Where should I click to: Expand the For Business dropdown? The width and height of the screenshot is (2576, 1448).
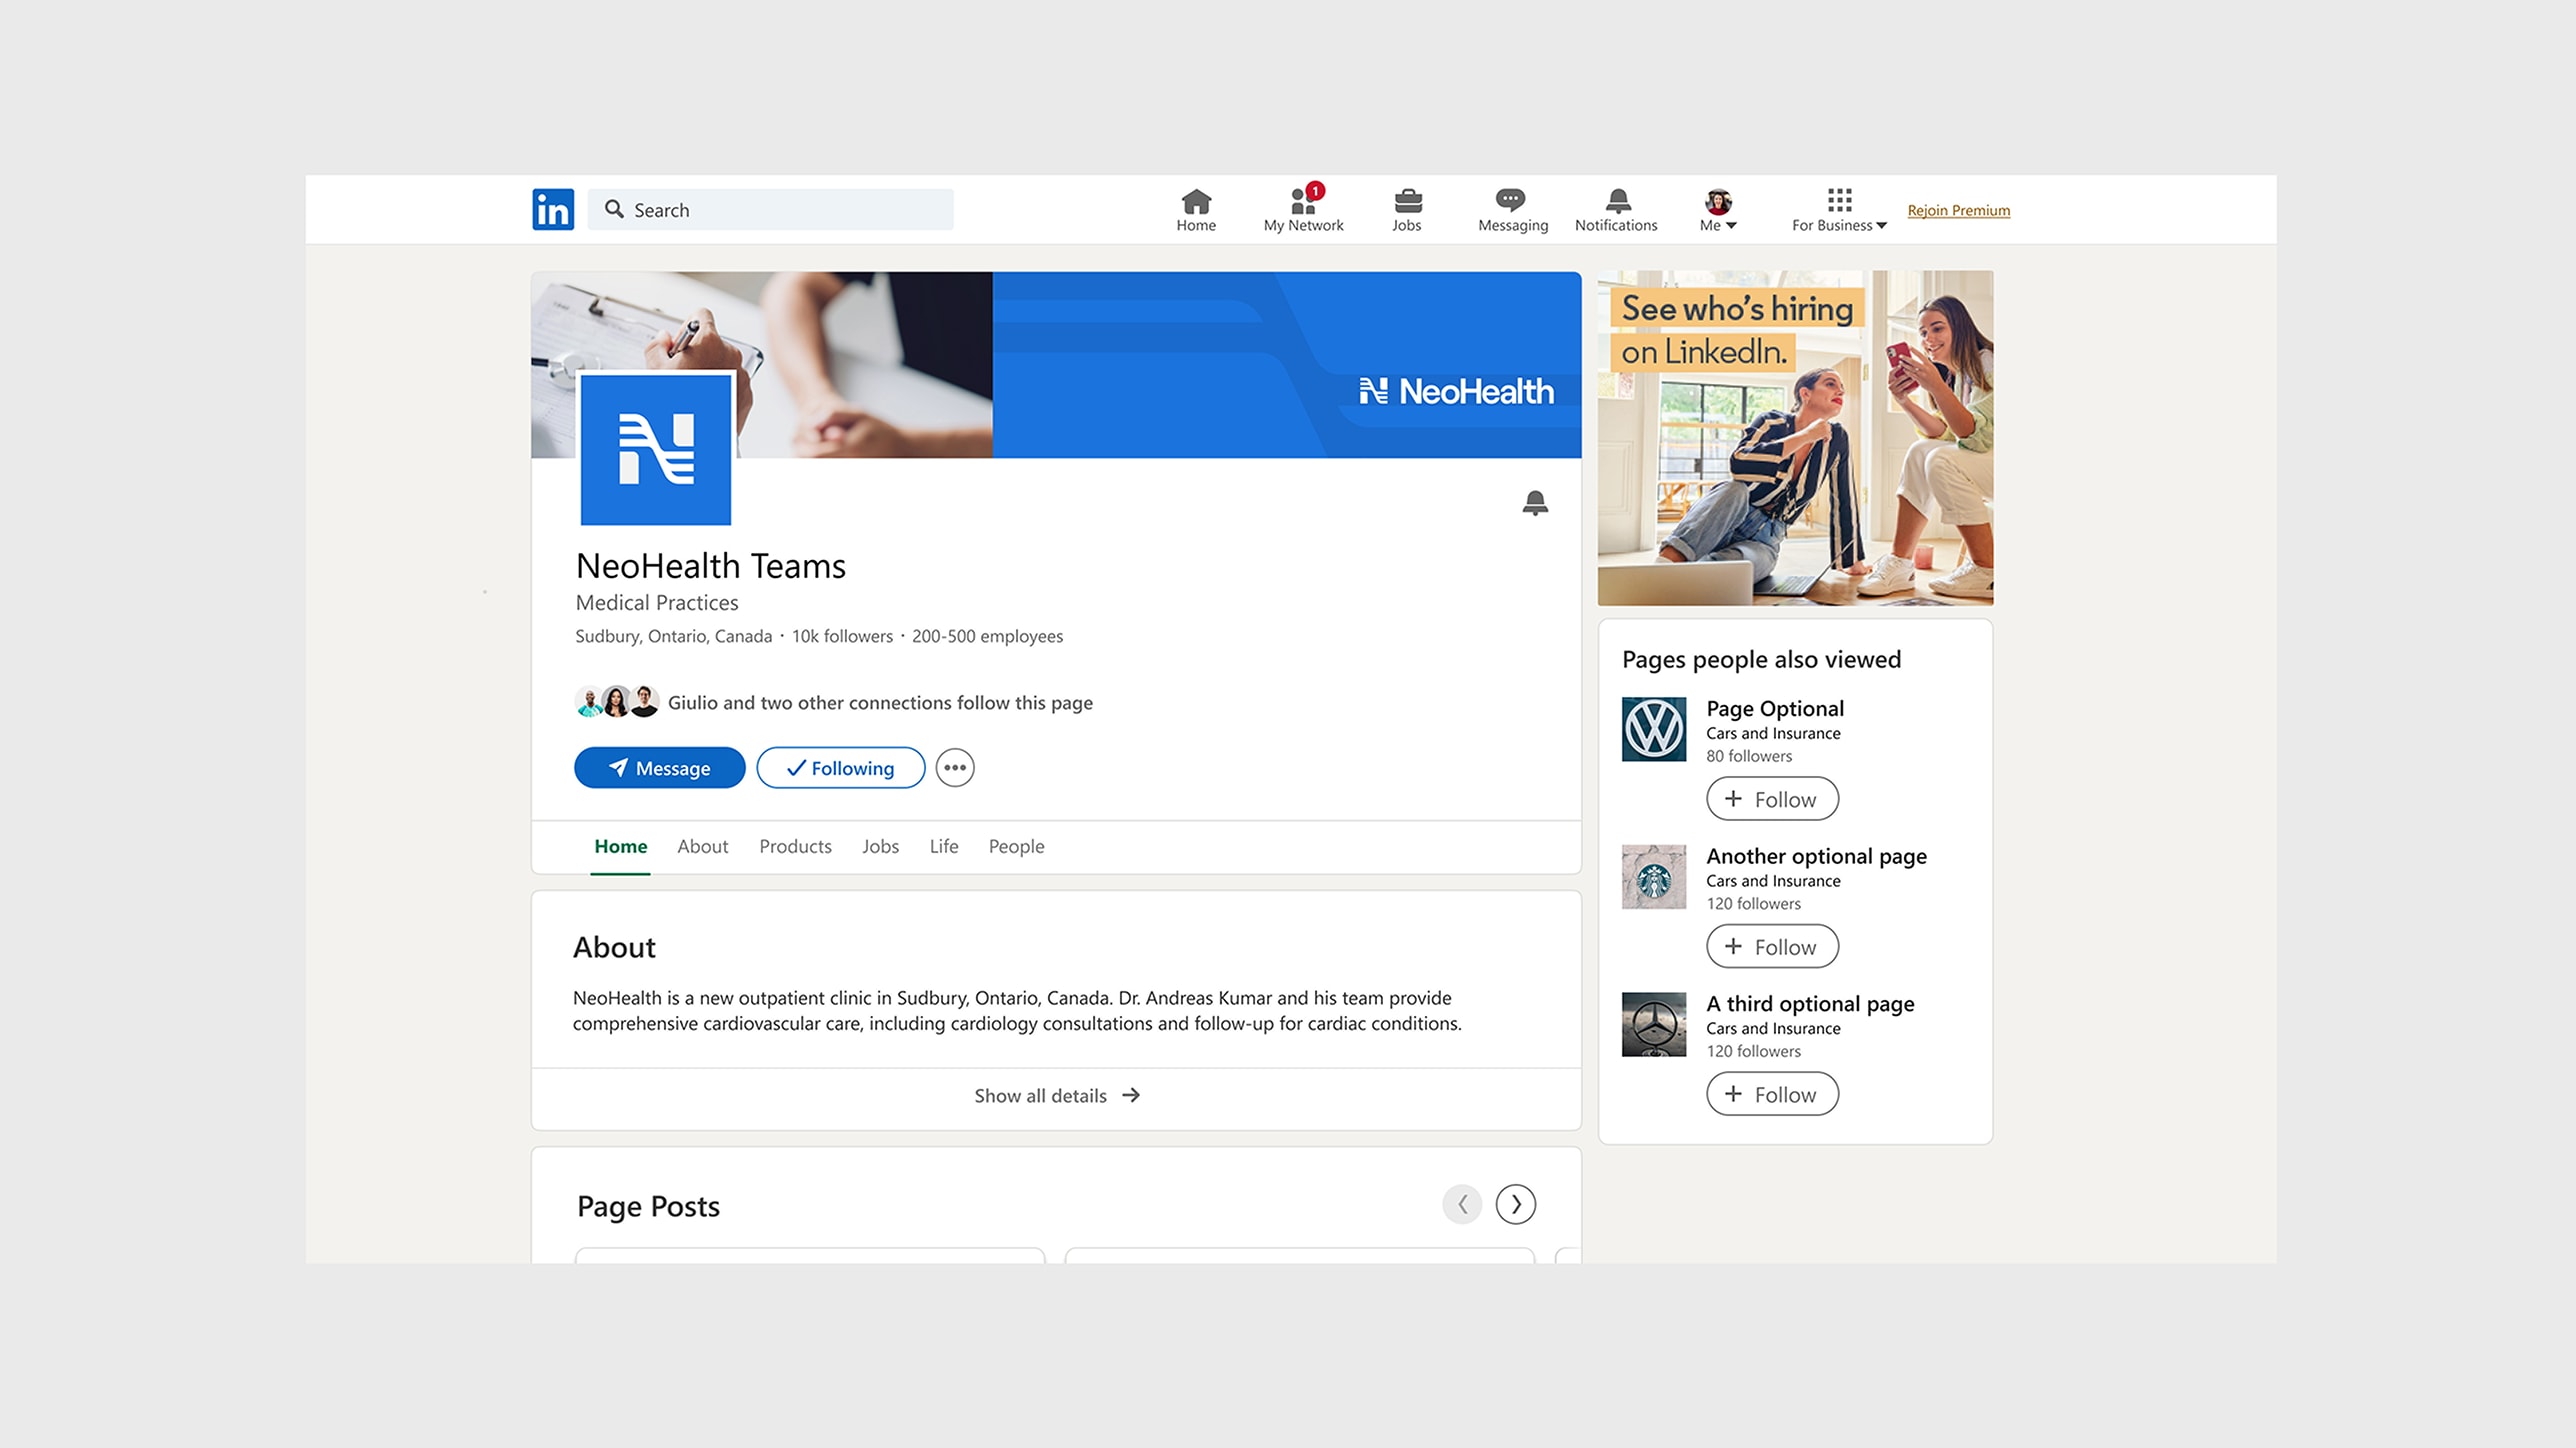[1838, 211]
